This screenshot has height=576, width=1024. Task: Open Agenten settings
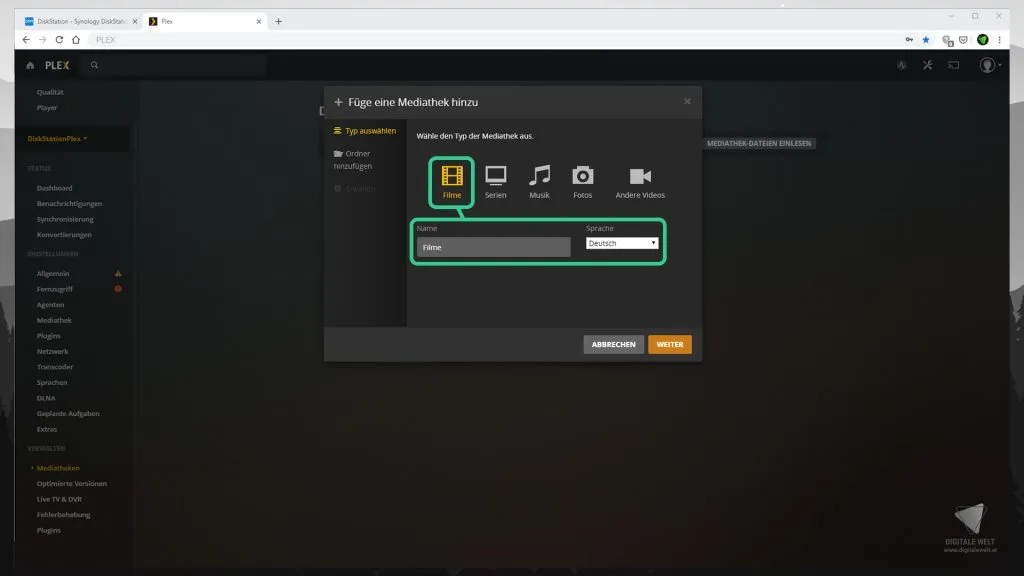point(50,305)
